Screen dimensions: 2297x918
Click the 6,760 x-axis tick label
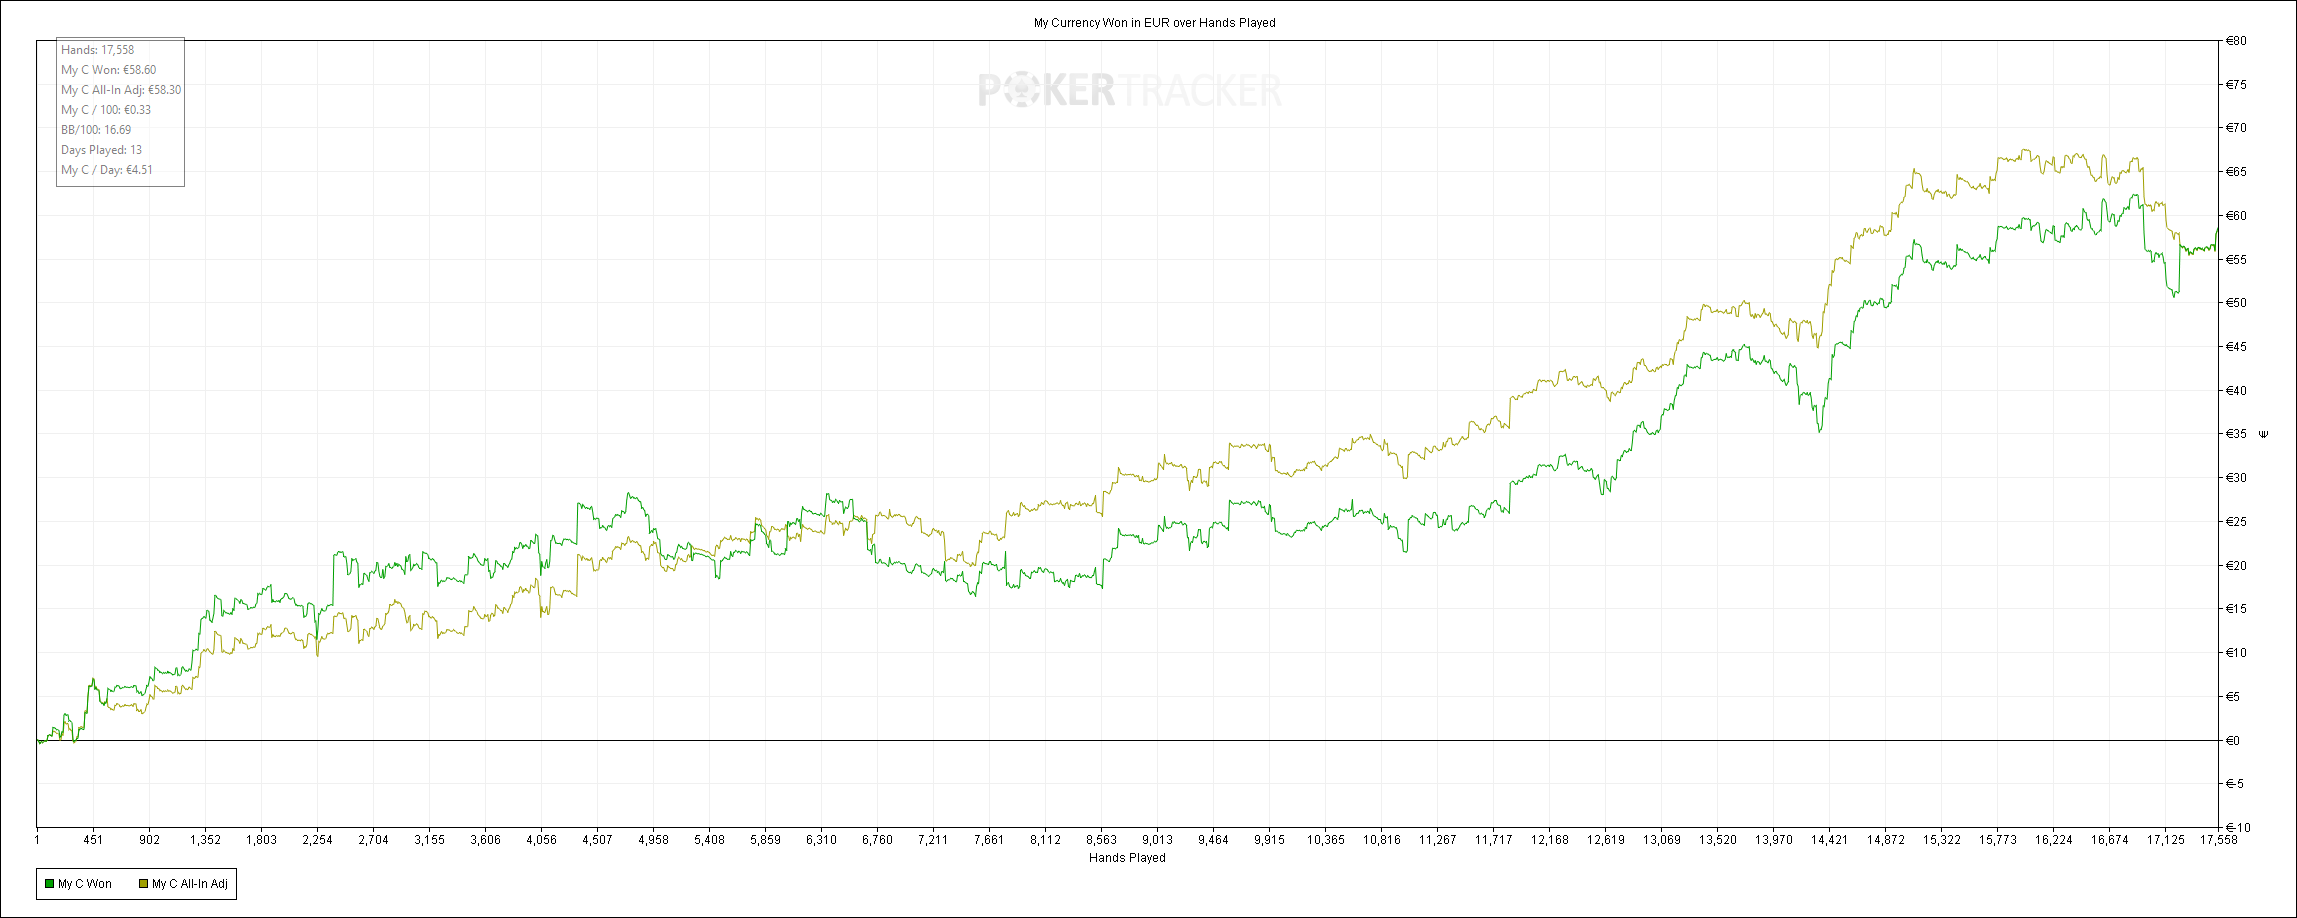click(877, 840)
